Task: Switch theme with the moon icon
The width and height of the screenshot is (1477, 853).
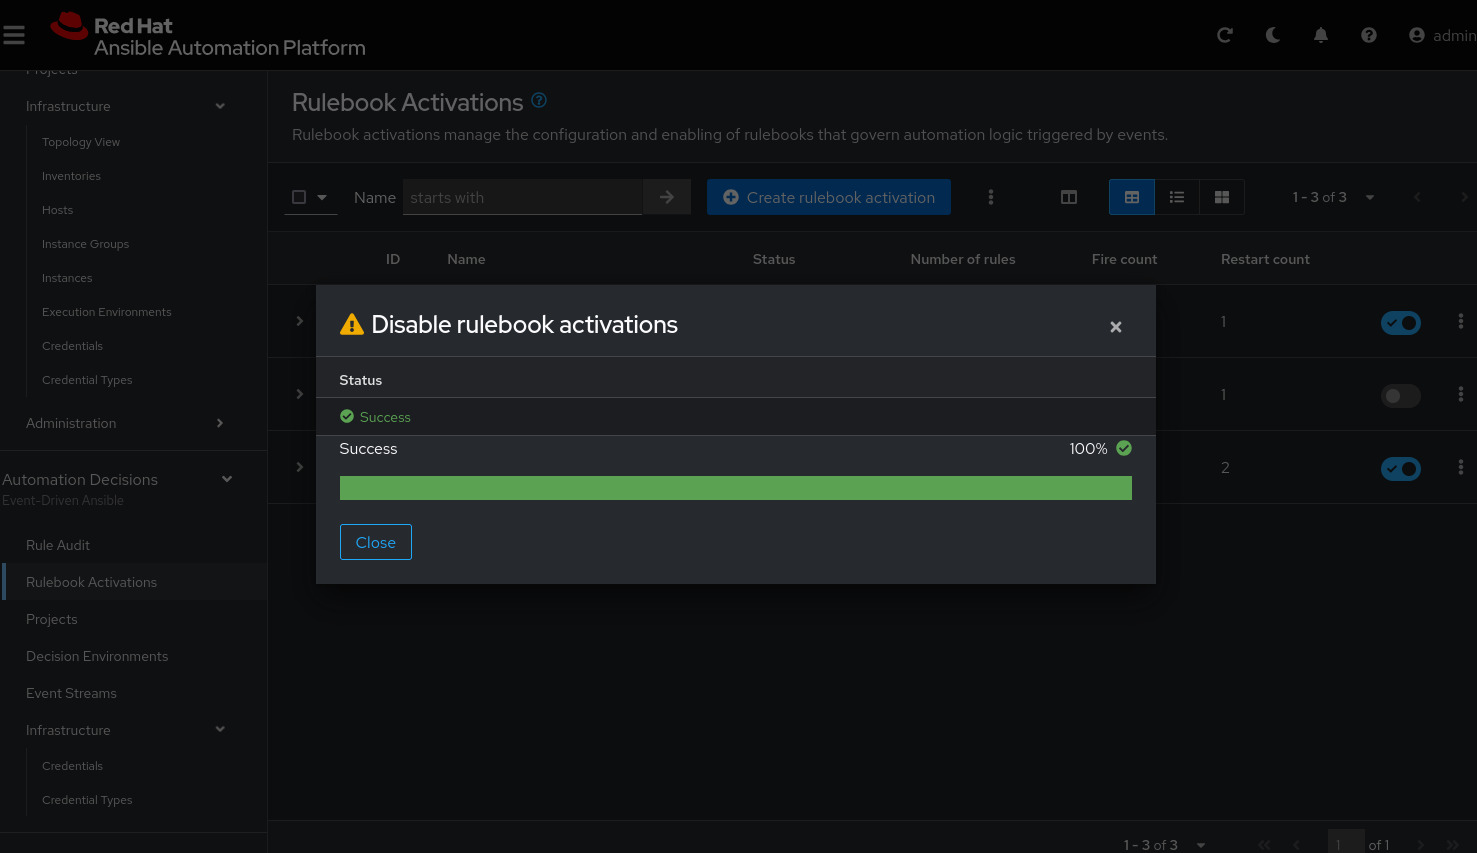Action: point(1273,35)
